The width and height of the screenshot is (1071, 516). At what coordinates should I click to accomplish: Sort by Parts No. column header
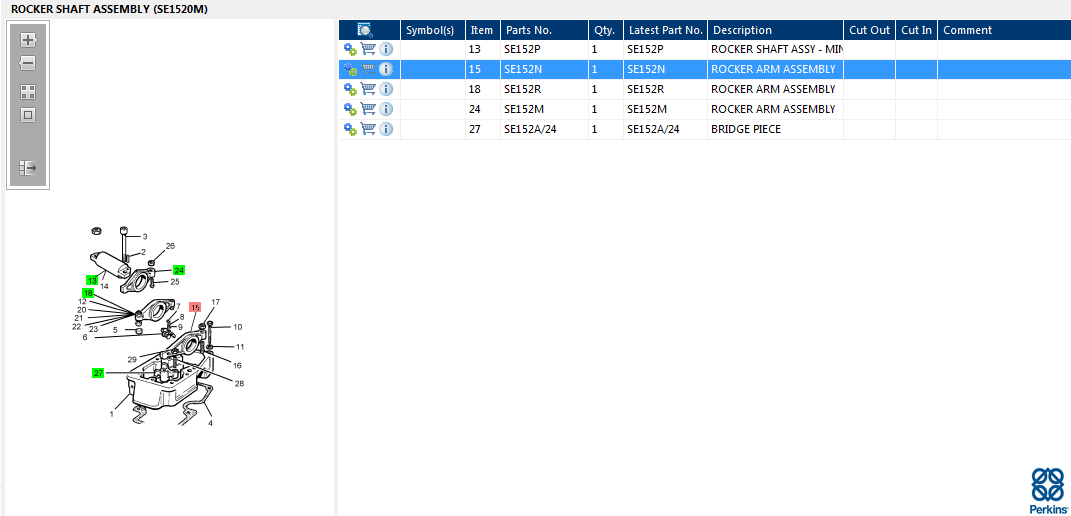click(x=544, y=30)
